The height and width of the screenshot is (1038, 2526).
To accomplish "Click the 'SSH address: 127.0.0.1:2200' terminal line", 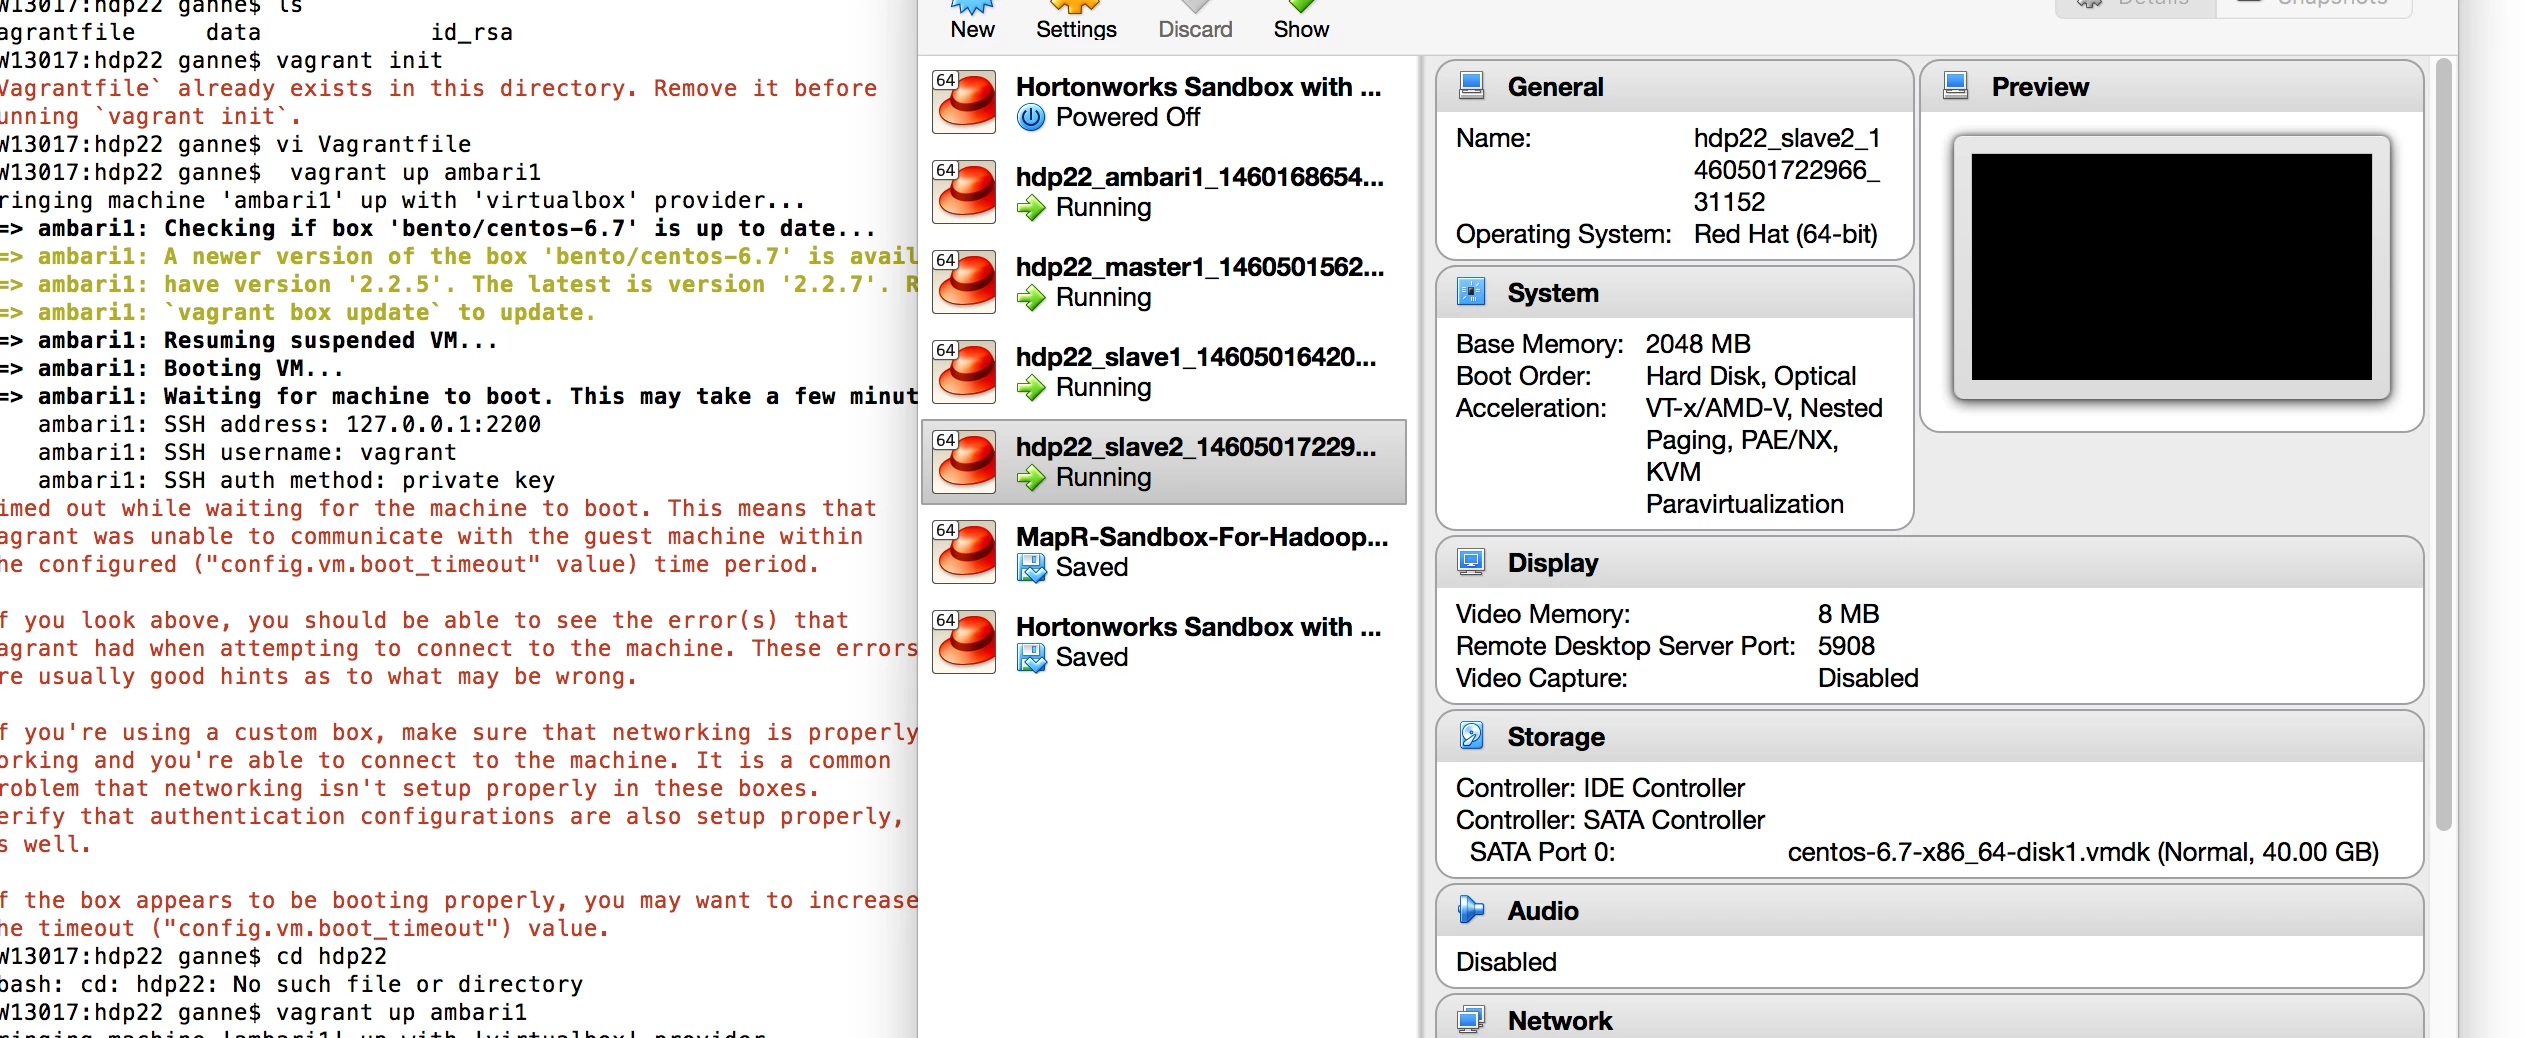I will 289,424.
